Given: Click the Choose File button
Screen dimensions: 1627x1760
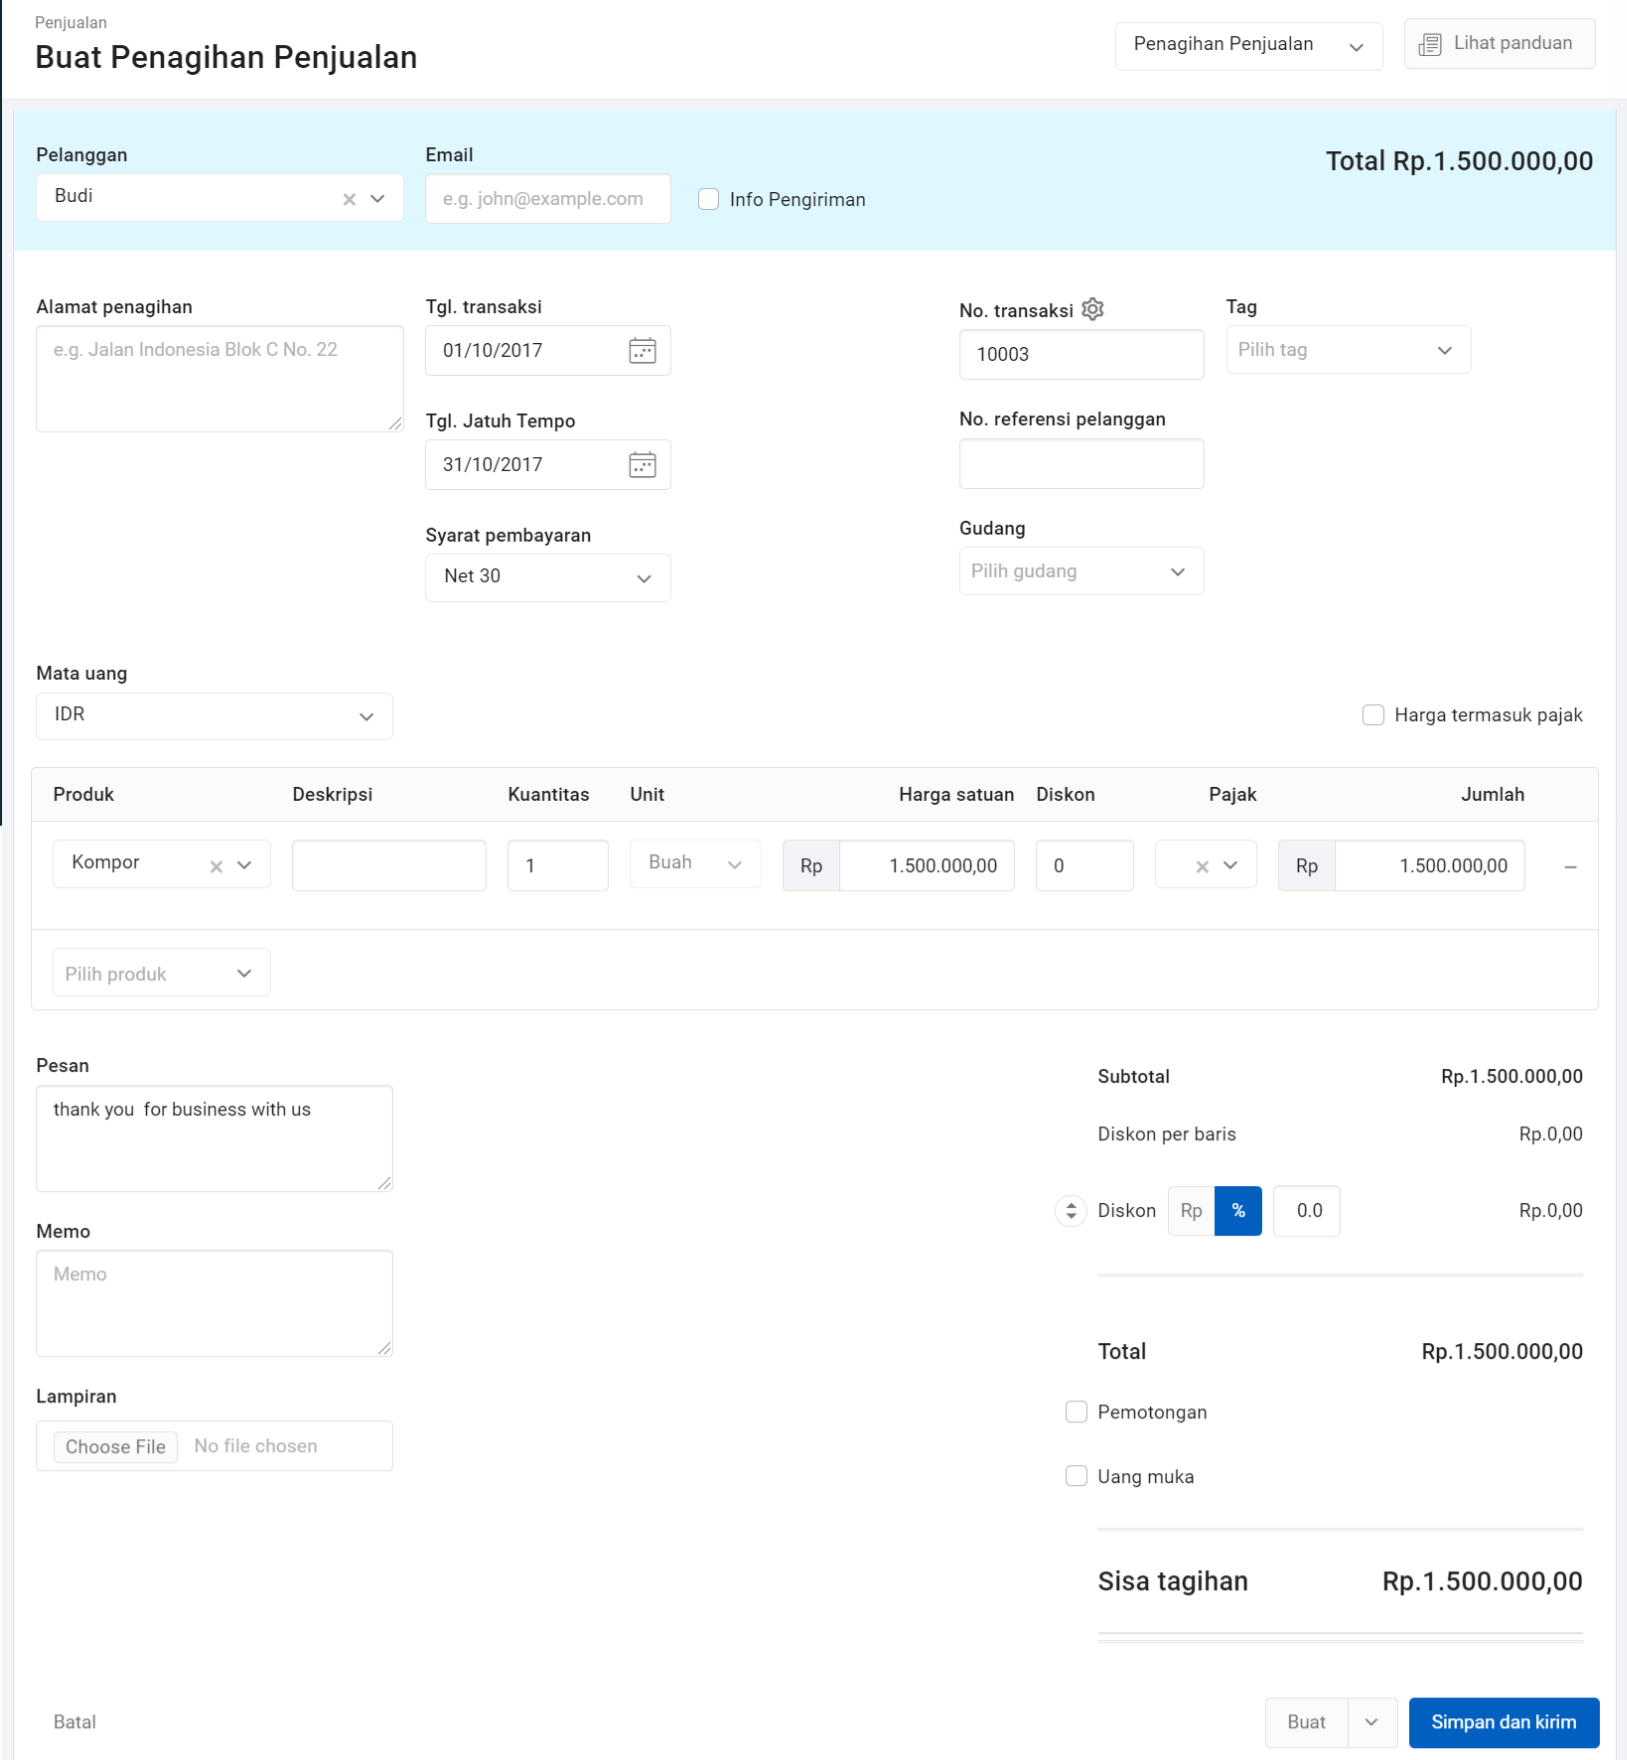Looking at the screenshot, I should pos(116,1446).
